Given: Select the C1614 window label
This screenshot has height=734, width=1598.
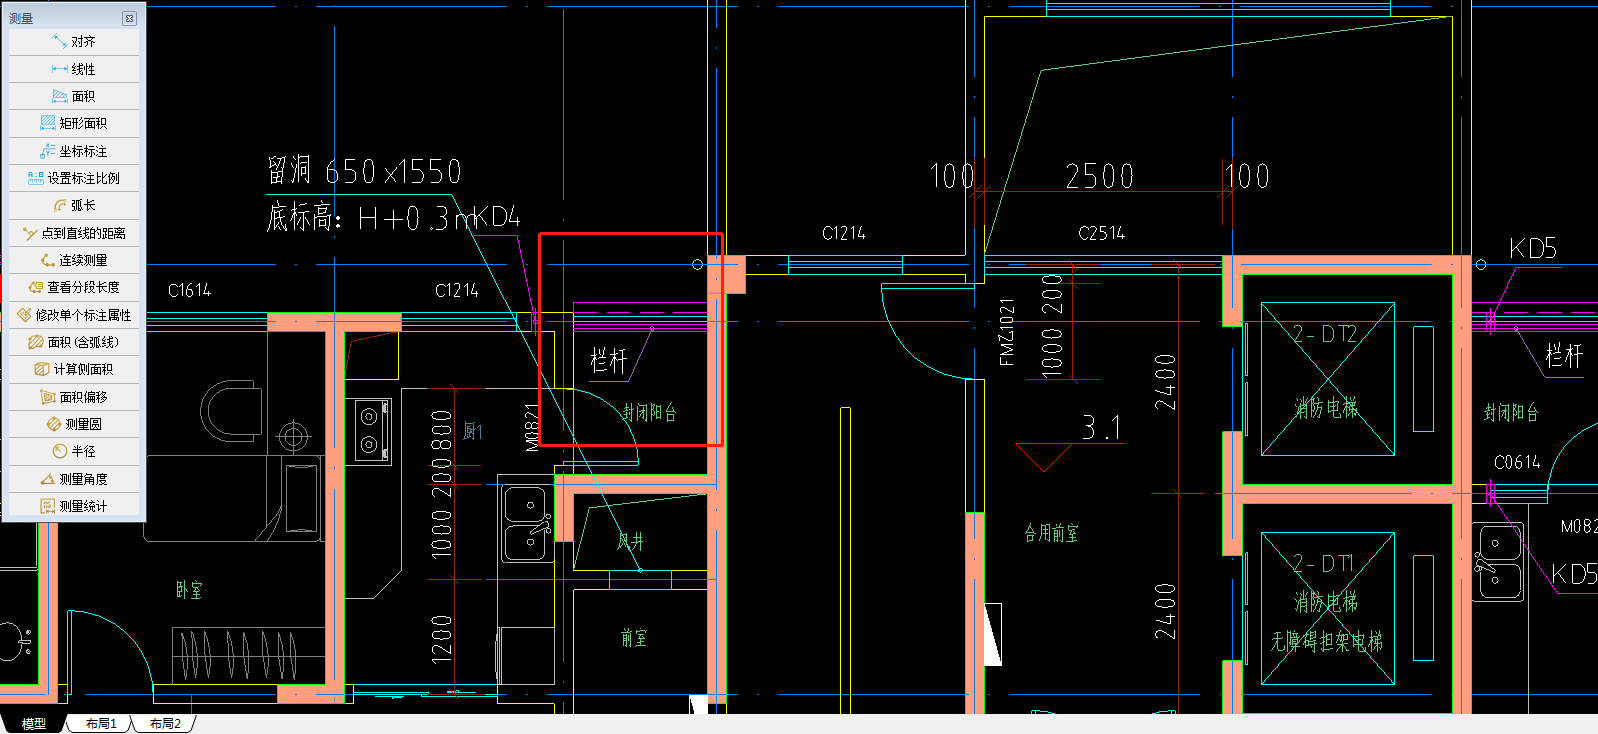Looking at the screenshot, I should pos(189,290).
